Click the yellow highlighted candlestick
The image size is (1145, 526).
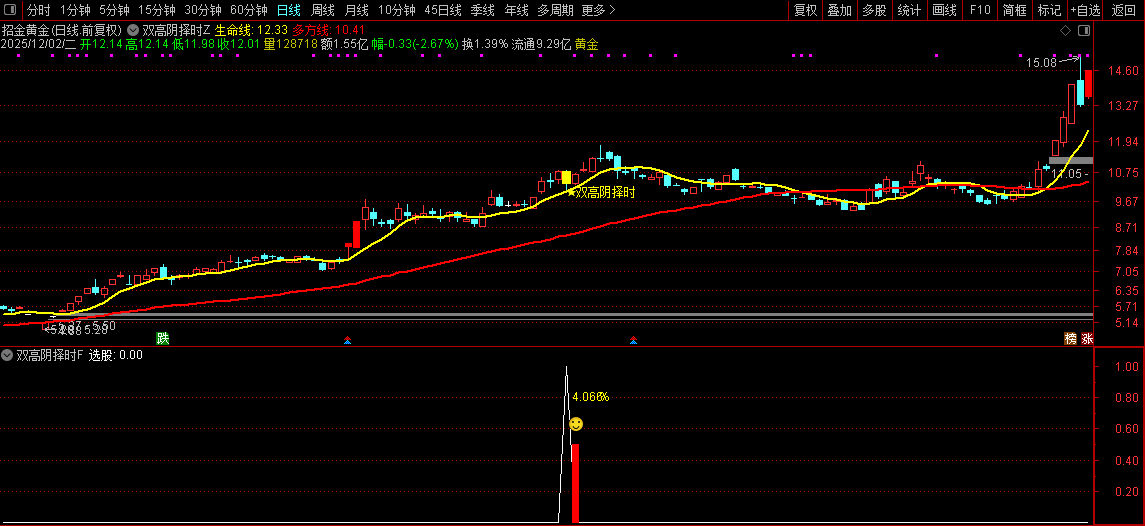567,178
